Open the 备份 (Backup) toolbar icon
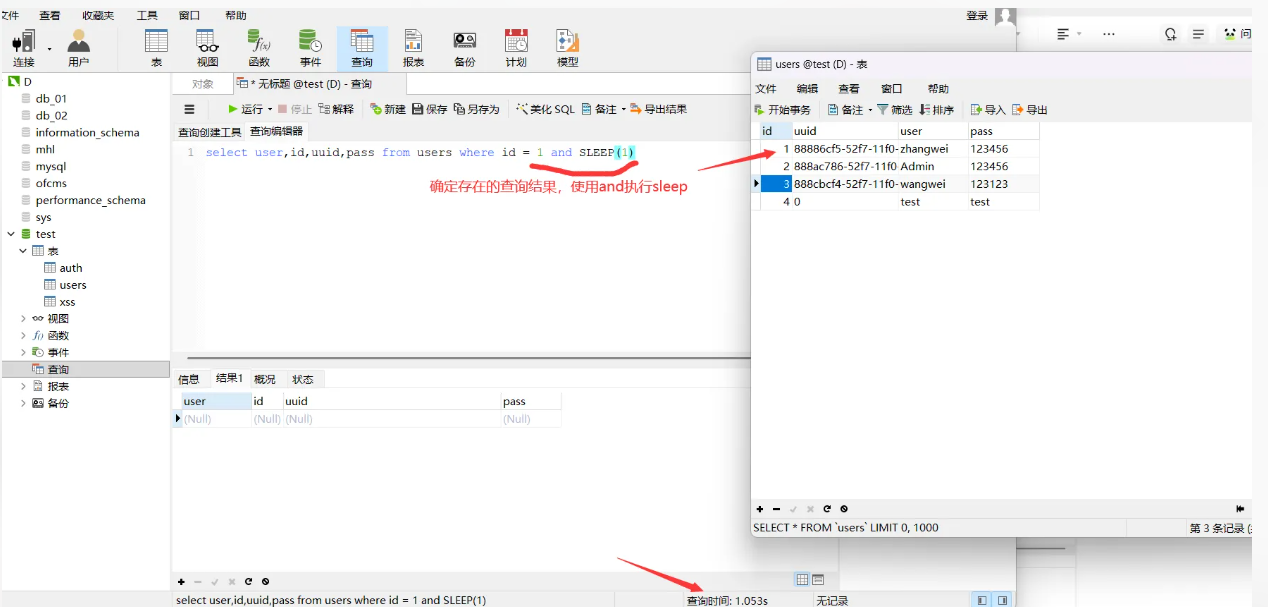 click(465, 48)
